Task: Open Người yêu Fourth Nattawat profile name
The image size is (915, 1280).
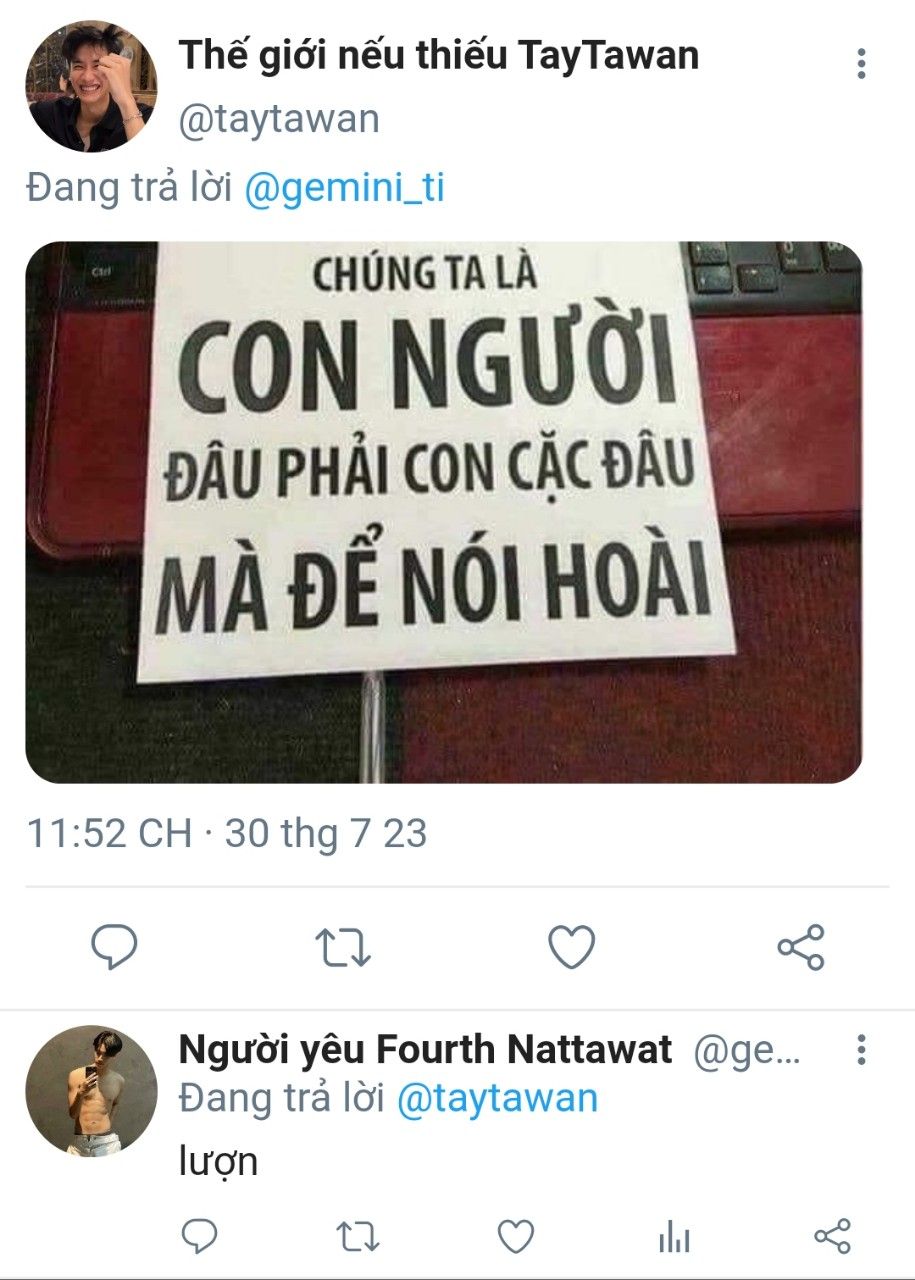Action: 425,1050
